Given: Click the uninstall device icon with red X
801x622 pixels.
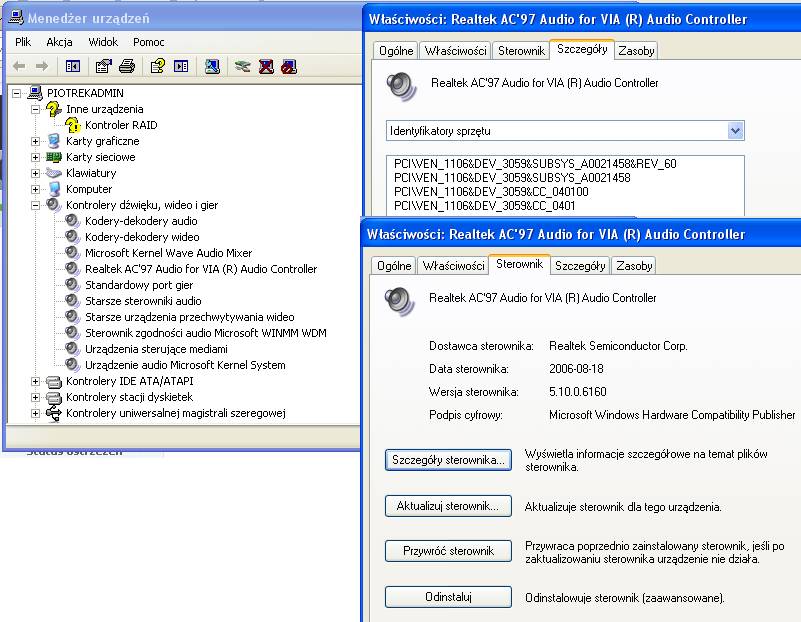Looking at the screenshot, I should click(x=266, y=66).
